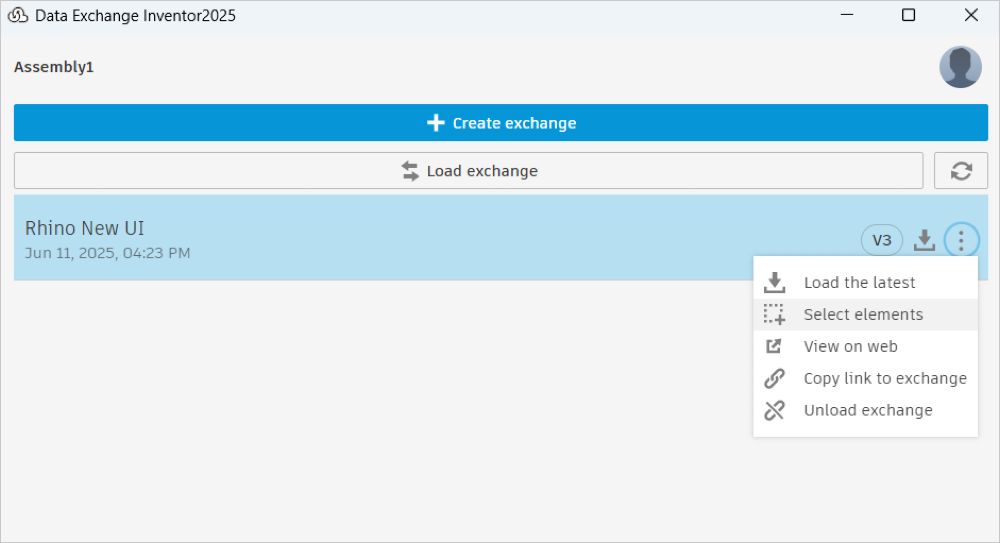This screenshot has width=1000, height=543.
Task: Click download icon on Rhino New UI row
Action: (x=924, y=240)
